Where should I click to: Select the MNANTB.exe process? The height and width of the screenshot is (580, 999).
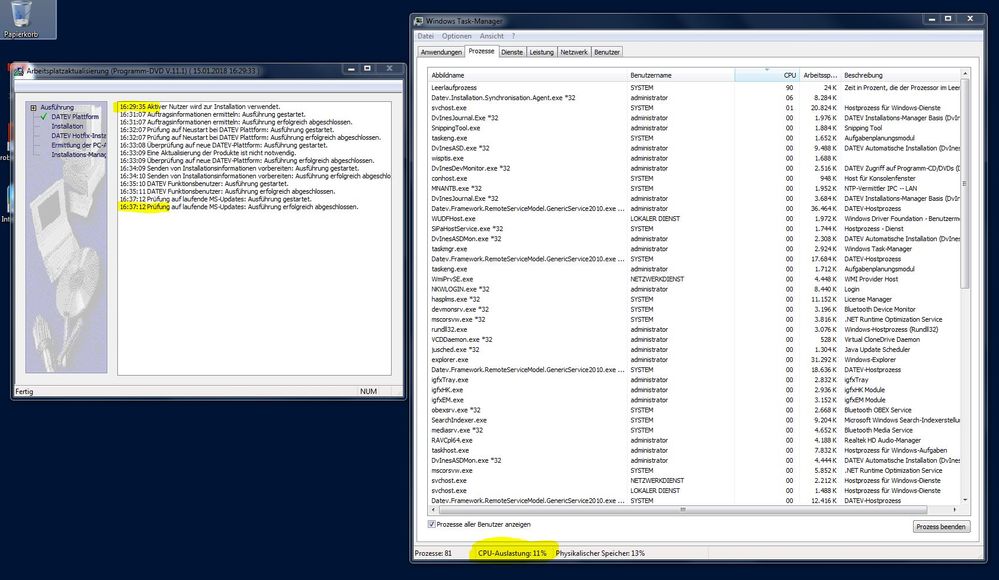694,189
